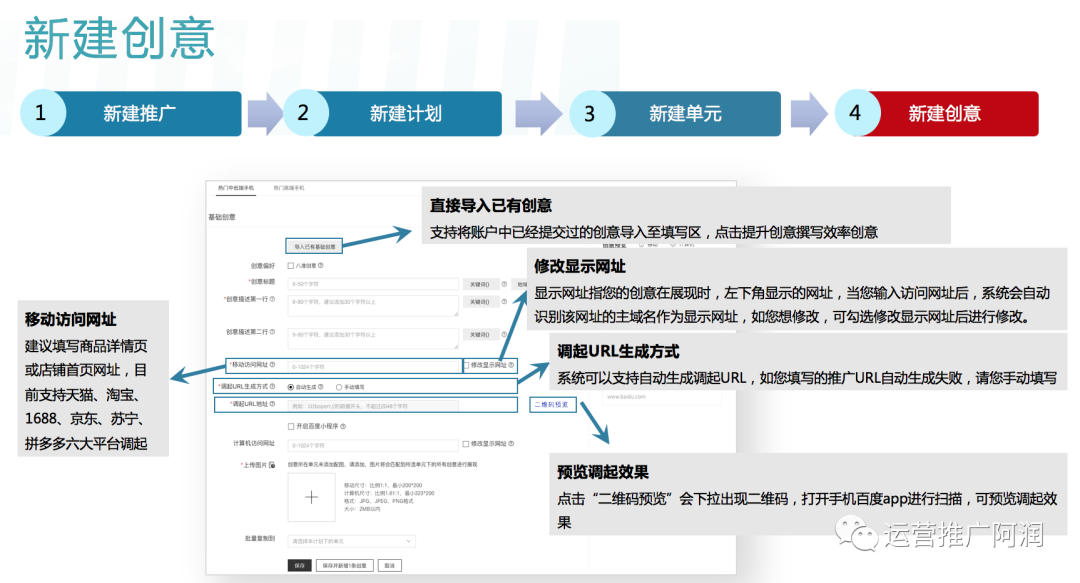Screen dimensions: 1080x583
Task: Focus the 移动访问网址 input field
Action: (x=375, y=367)
